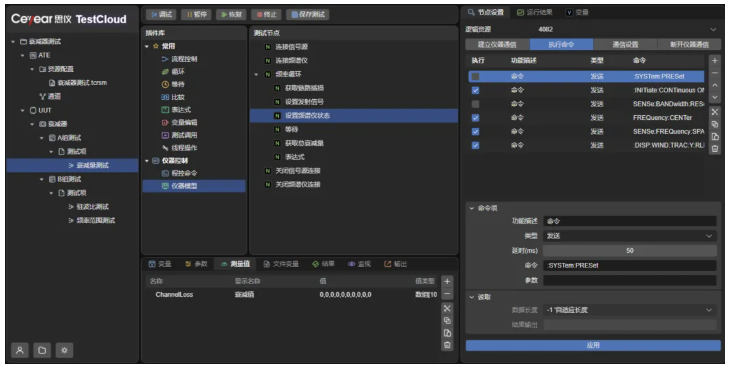The image size is (729, 372).
Task: Uncheck the FREQuency:CENTer command checkbox
Action: click(475, 118)
